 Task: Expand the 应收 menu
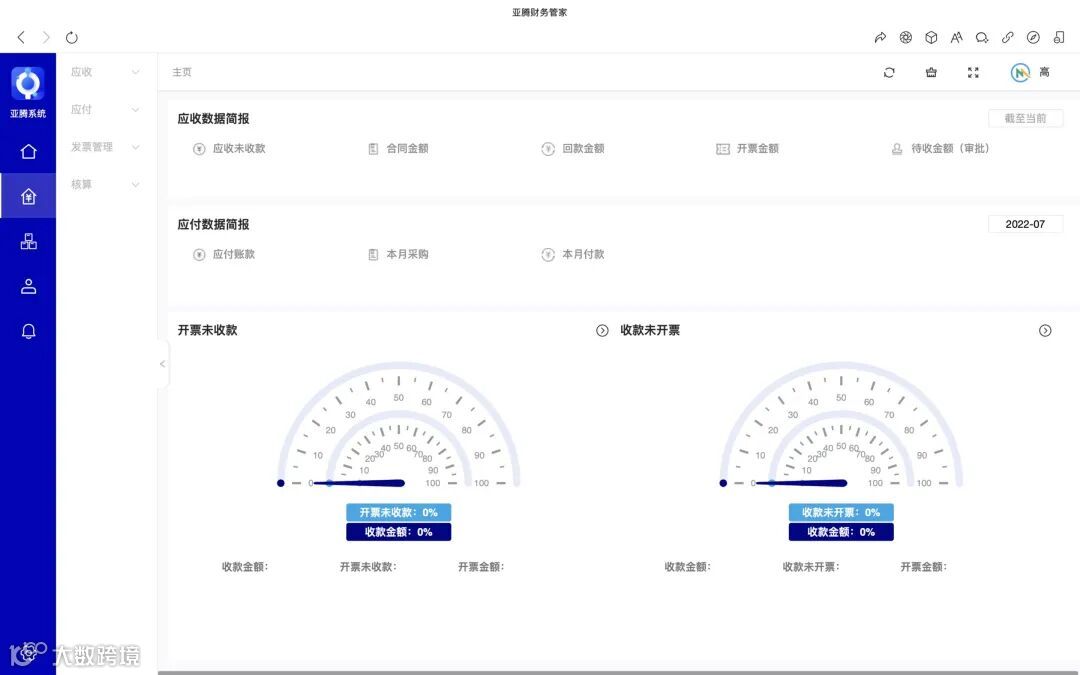pos(105,72)
